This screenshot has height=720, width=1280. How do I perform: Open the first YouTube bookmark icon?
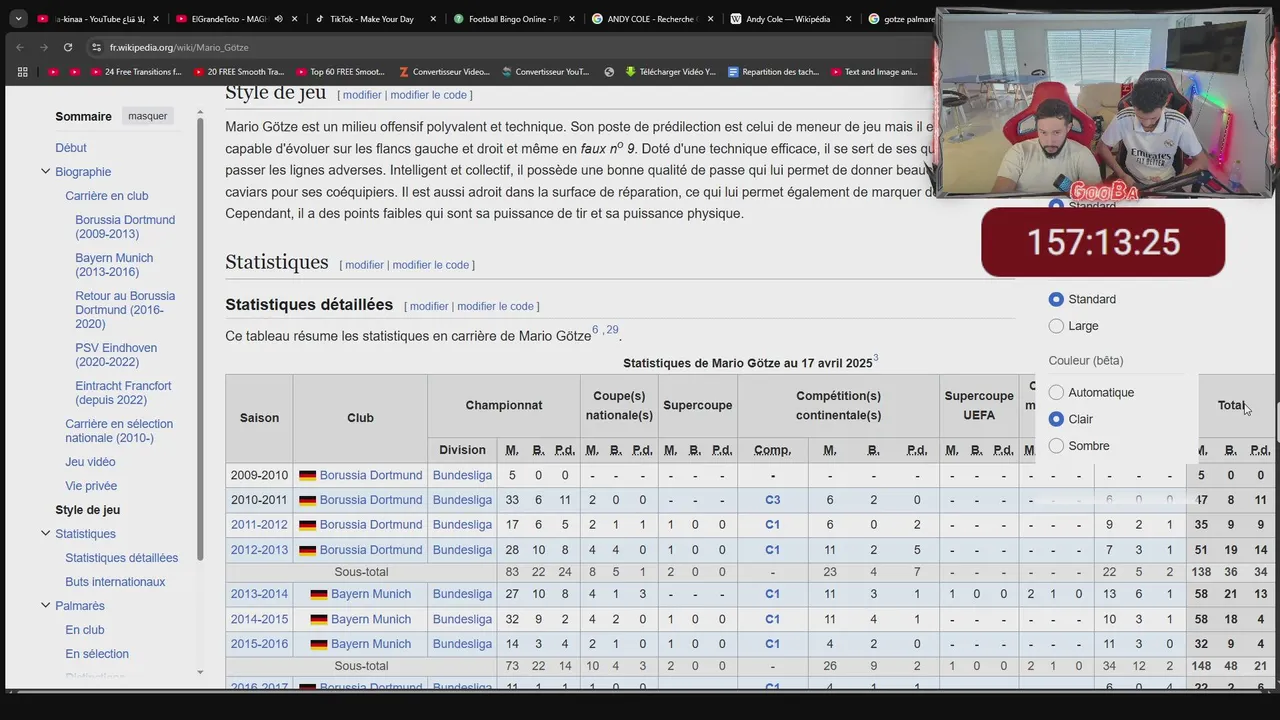tap(53, 72)
